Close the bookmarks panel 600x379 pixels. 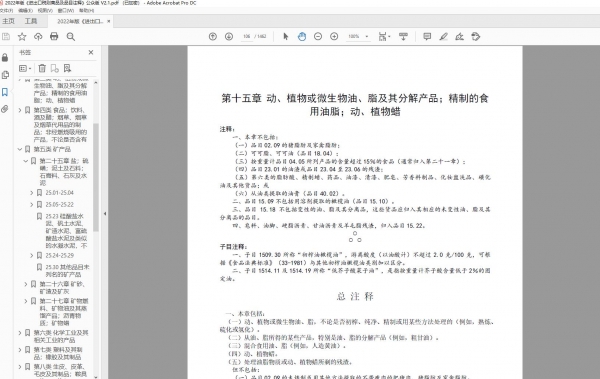coord(91,52)
